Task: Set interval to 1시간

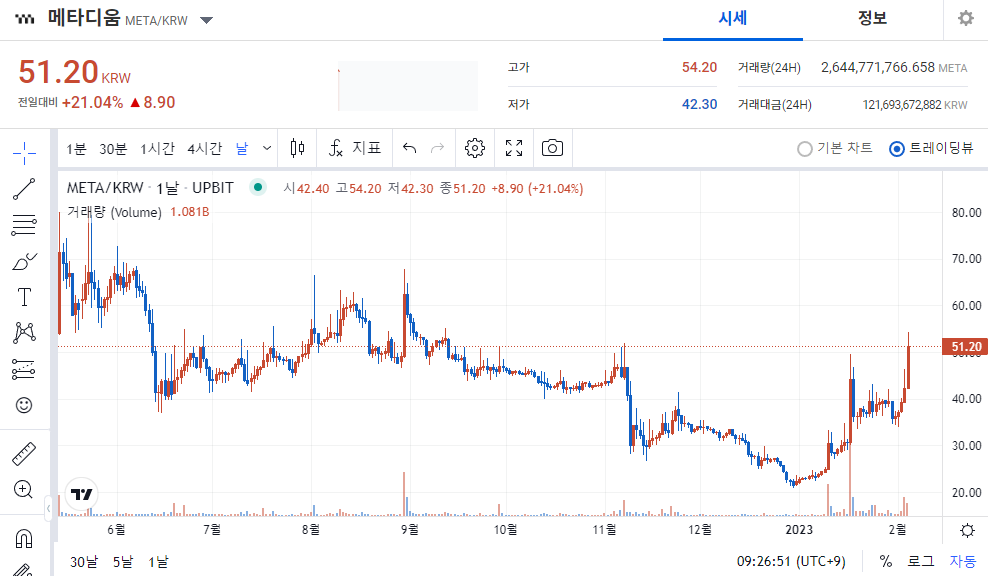Action: (157, 149)
